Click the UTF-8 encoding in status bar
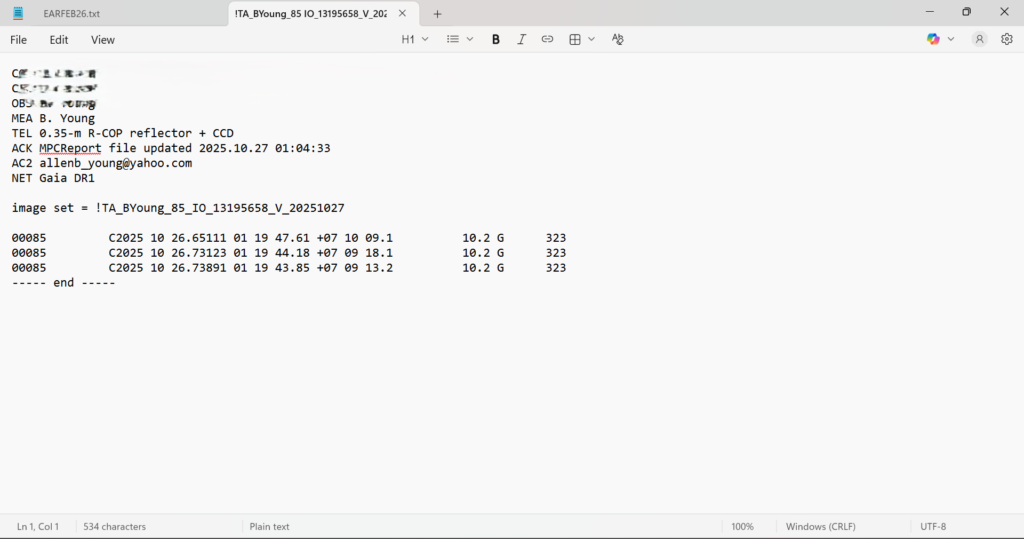Image resolution: width=1024 pixels, height=539 pixels. (x=933, y=526)
